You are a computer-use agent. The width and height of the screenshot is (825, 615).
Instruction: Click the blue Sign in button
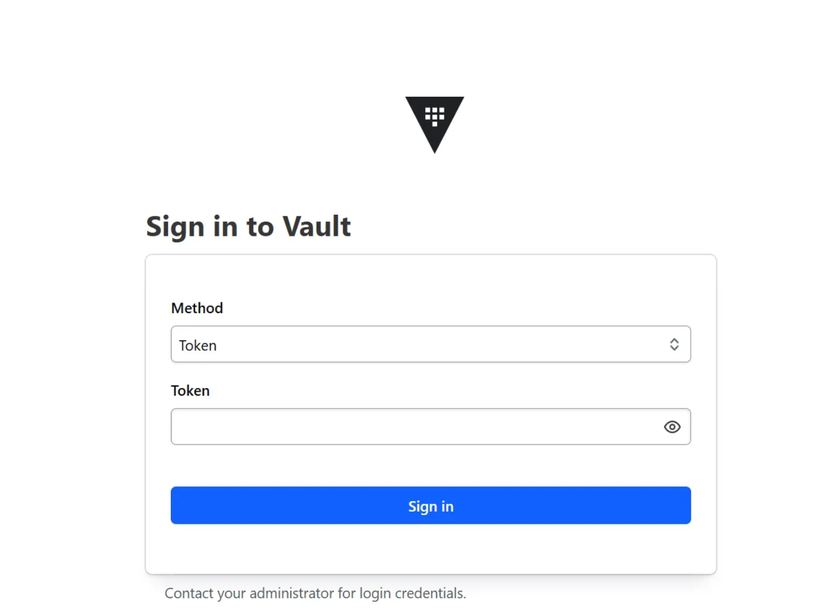pos(430,506)
